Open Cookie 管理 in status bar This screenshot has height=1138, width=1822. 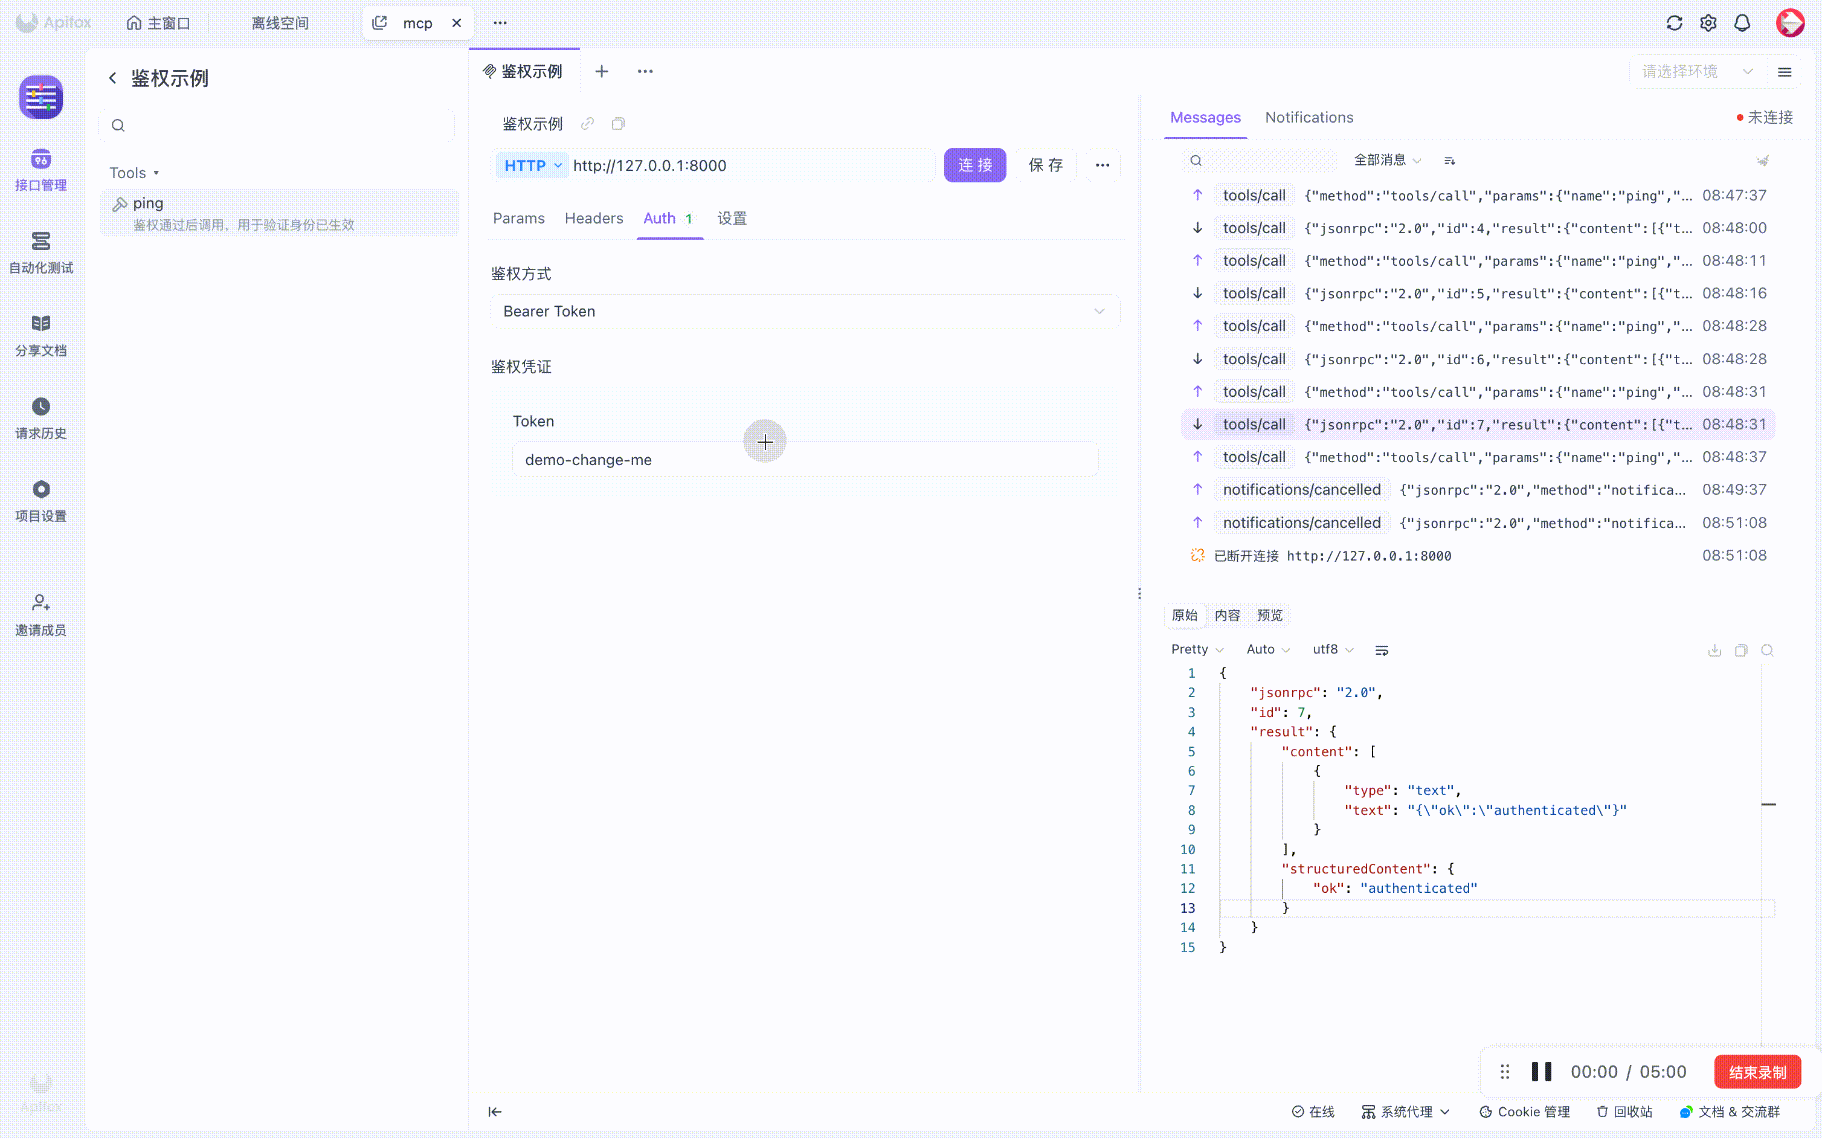pyautogui.click(x=1524, y=1112)
